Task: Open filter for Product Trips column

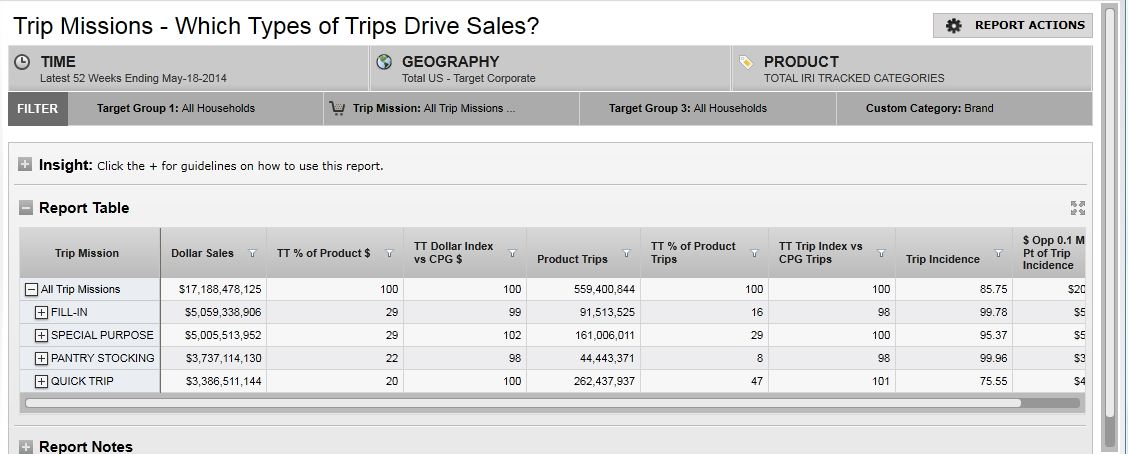Action: click(628, 254)
